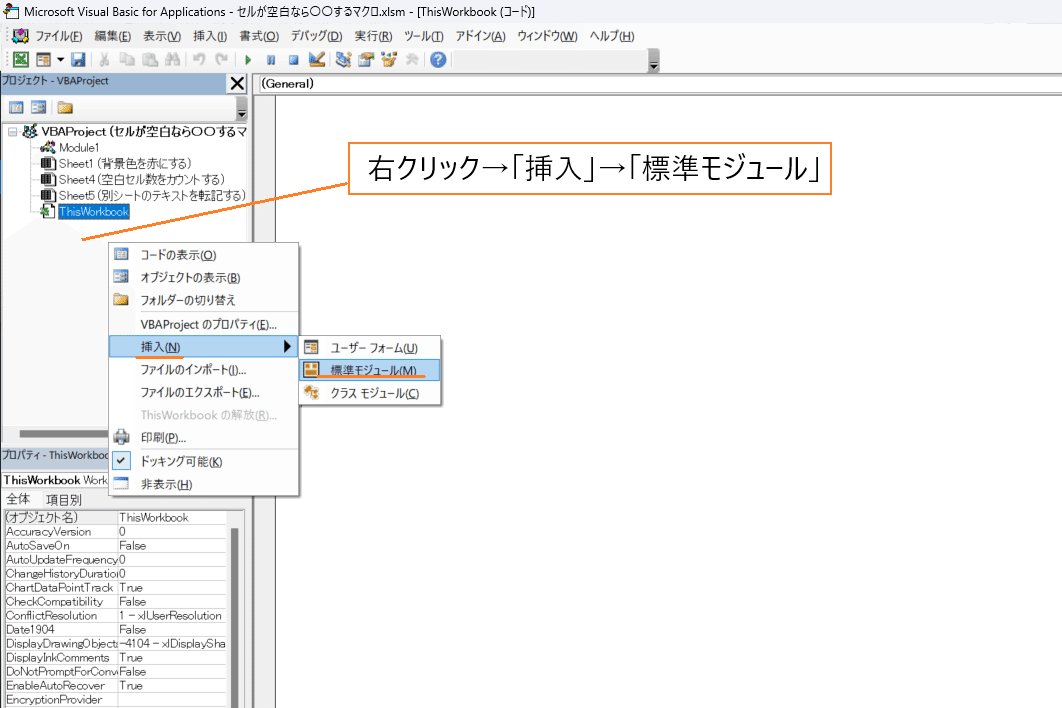Open toolbar options arrow at toolbar end
The height and width of the screenshot is (708, 1062).
click(654, 60)
